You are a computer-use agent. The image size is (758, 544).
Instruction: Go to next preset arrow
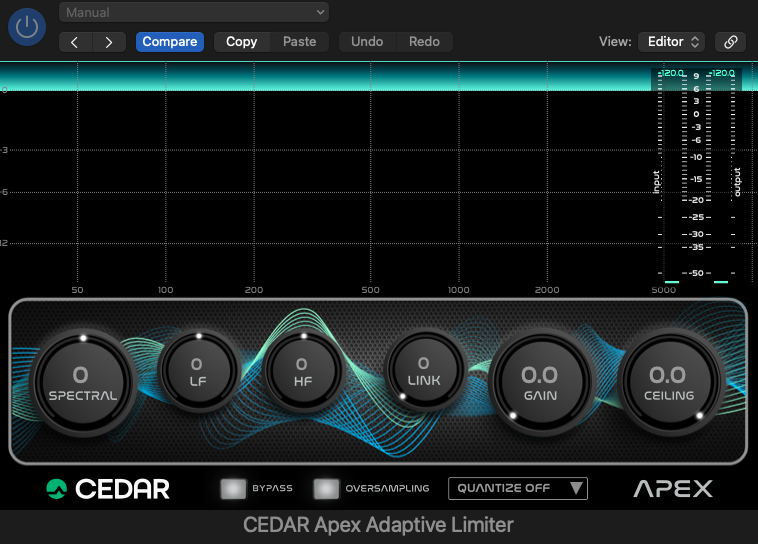coord(109,42)
